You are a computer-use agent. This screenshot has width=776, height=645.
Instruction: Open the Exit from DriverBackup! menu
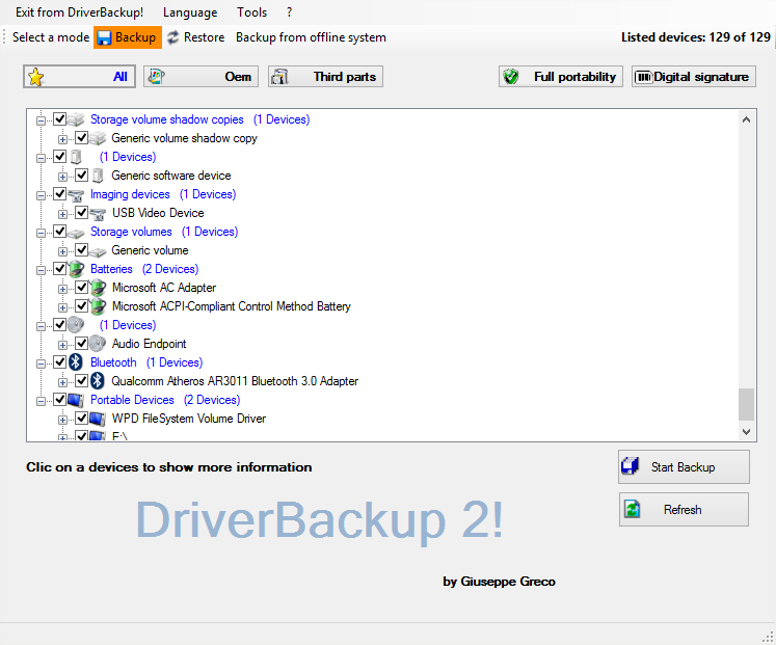coord(79,12)
